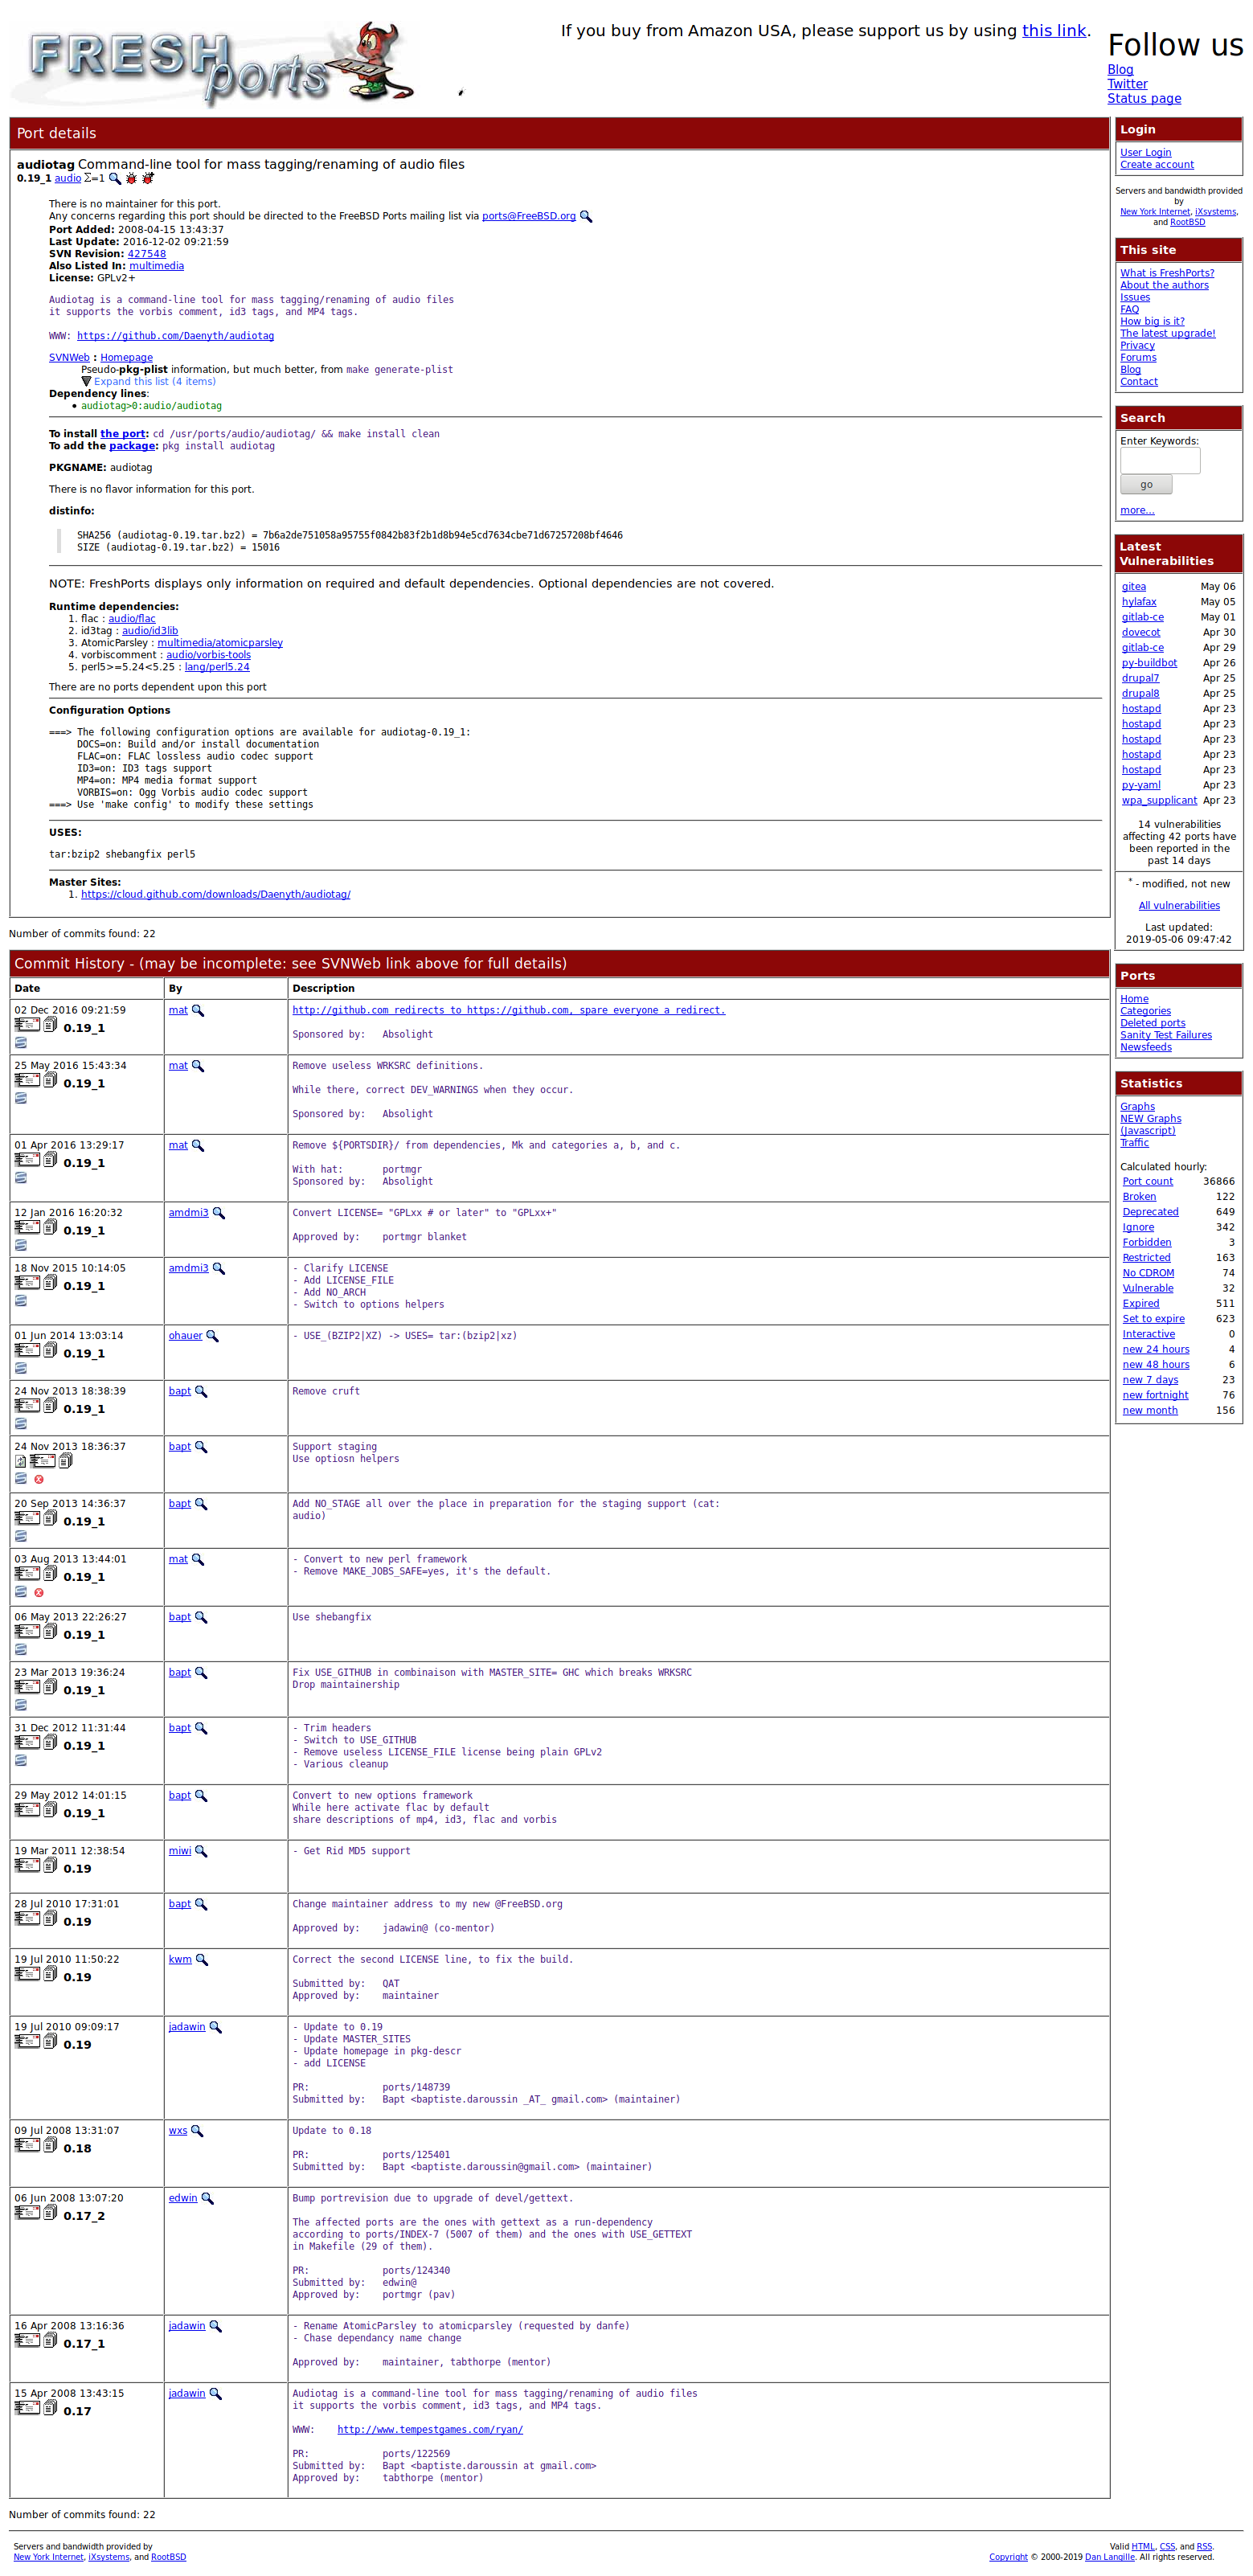
Task: Open the email icon for 02 Dec 2016 commit
Action: [x=27, y=1025]
